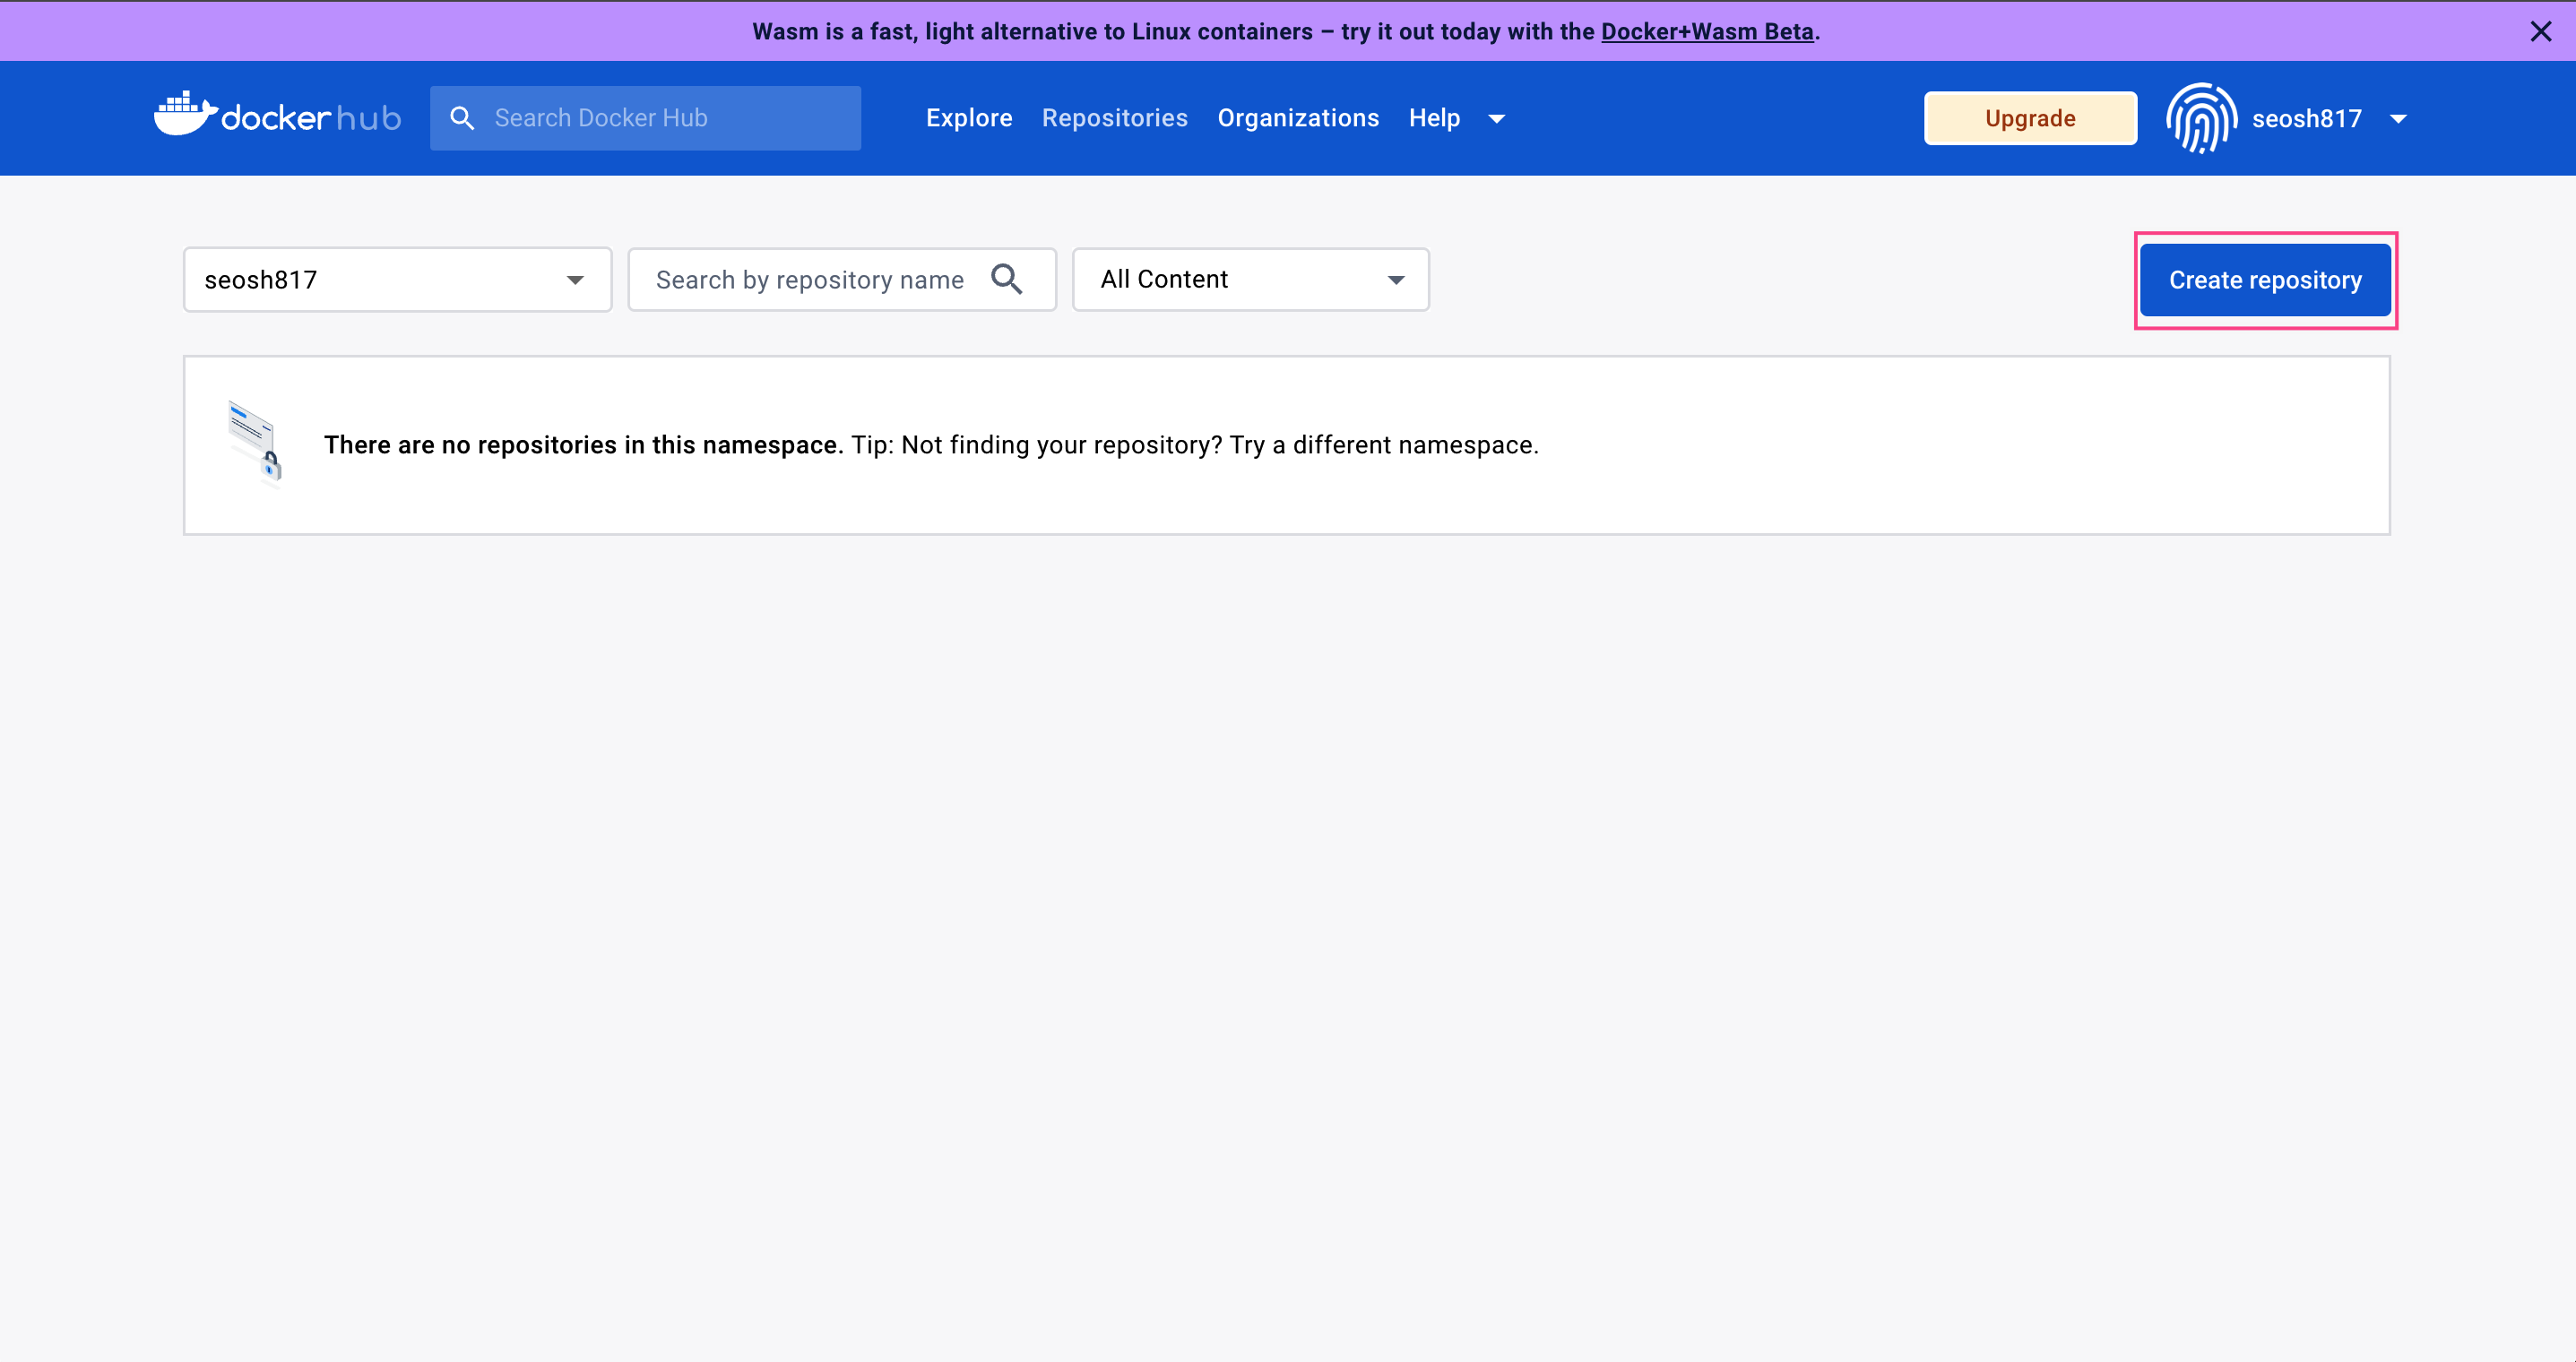Go to Explore in the navigation bar
Image resolution: width=2576 pixels, height=1362 pixels.
coord(968,118)
